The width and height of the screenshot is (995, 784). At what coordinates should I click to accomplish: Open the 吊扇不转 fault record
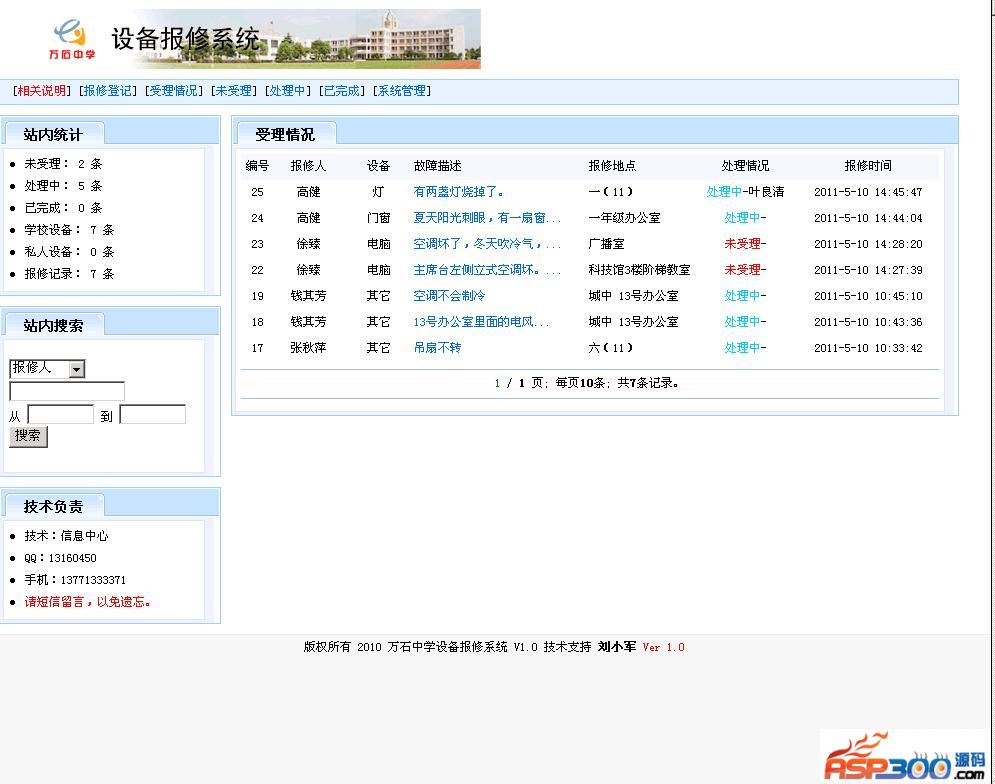[x=437, y=348]
